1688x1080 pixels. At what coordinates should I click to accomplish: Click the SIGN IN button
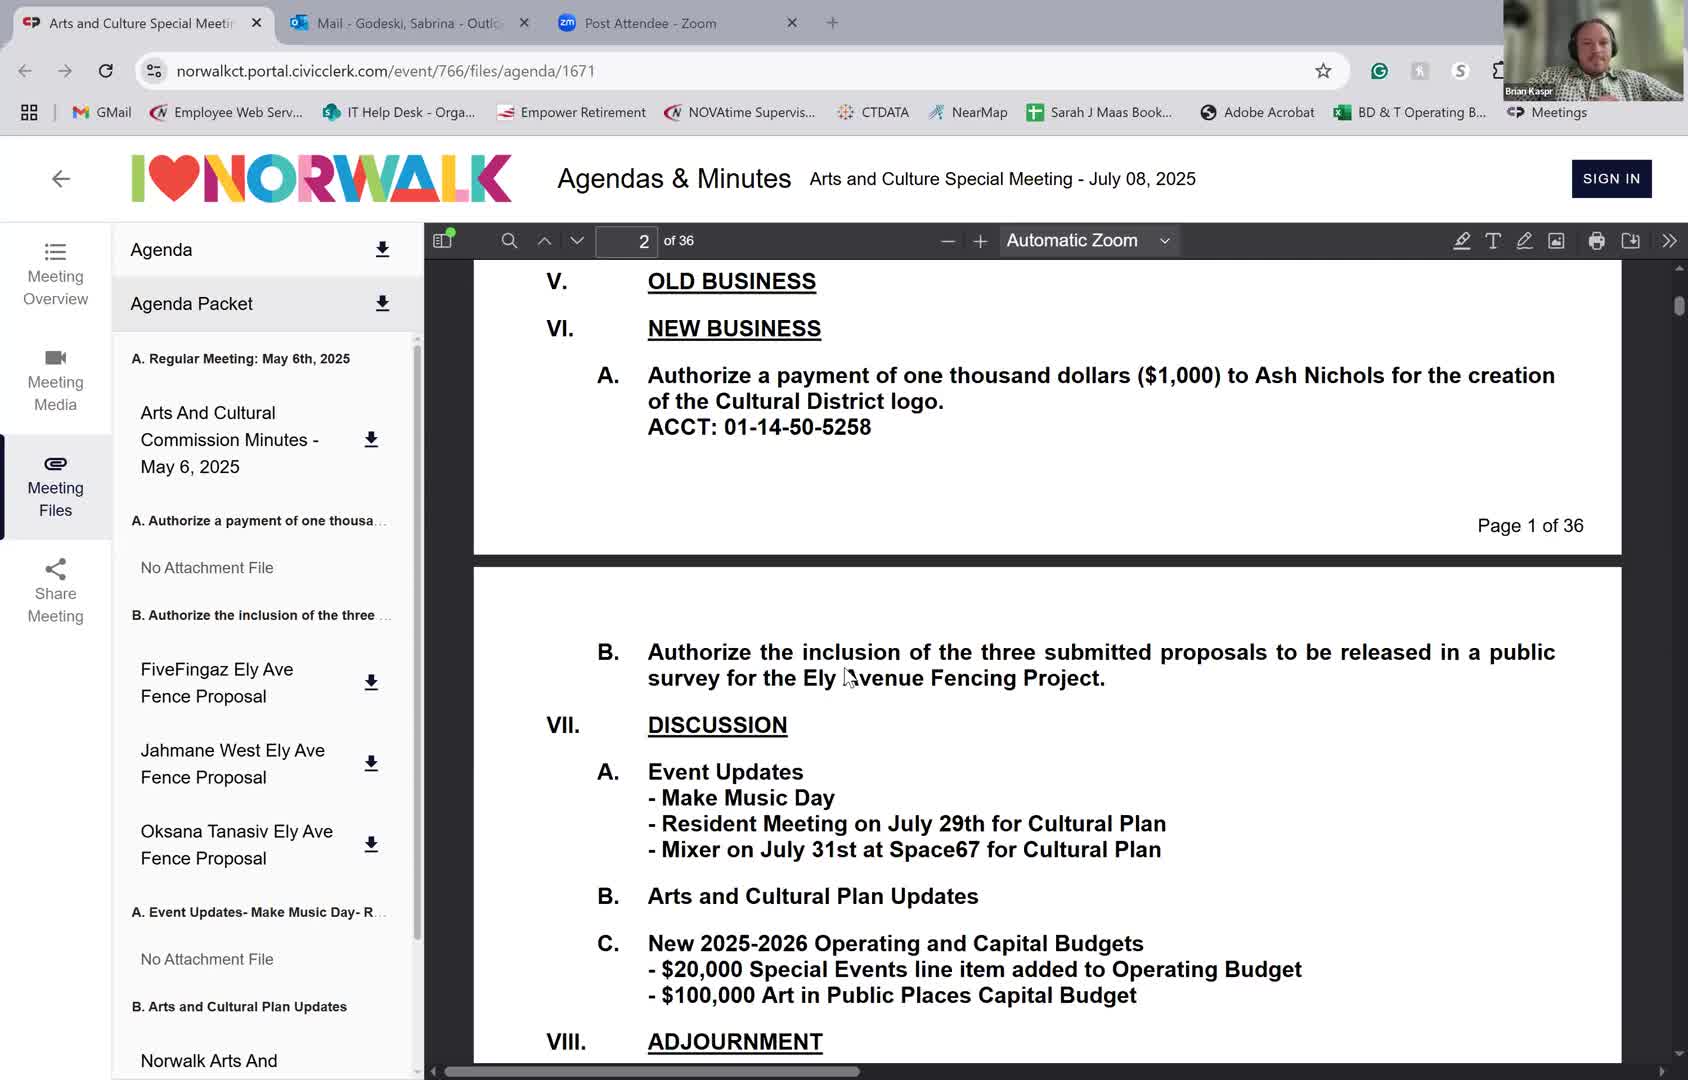(1611, 179)
